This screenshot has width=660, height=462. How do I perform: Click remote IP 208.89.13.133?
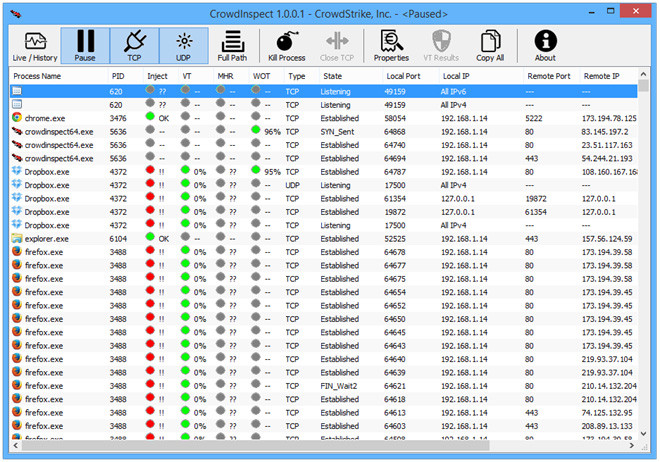607,426
